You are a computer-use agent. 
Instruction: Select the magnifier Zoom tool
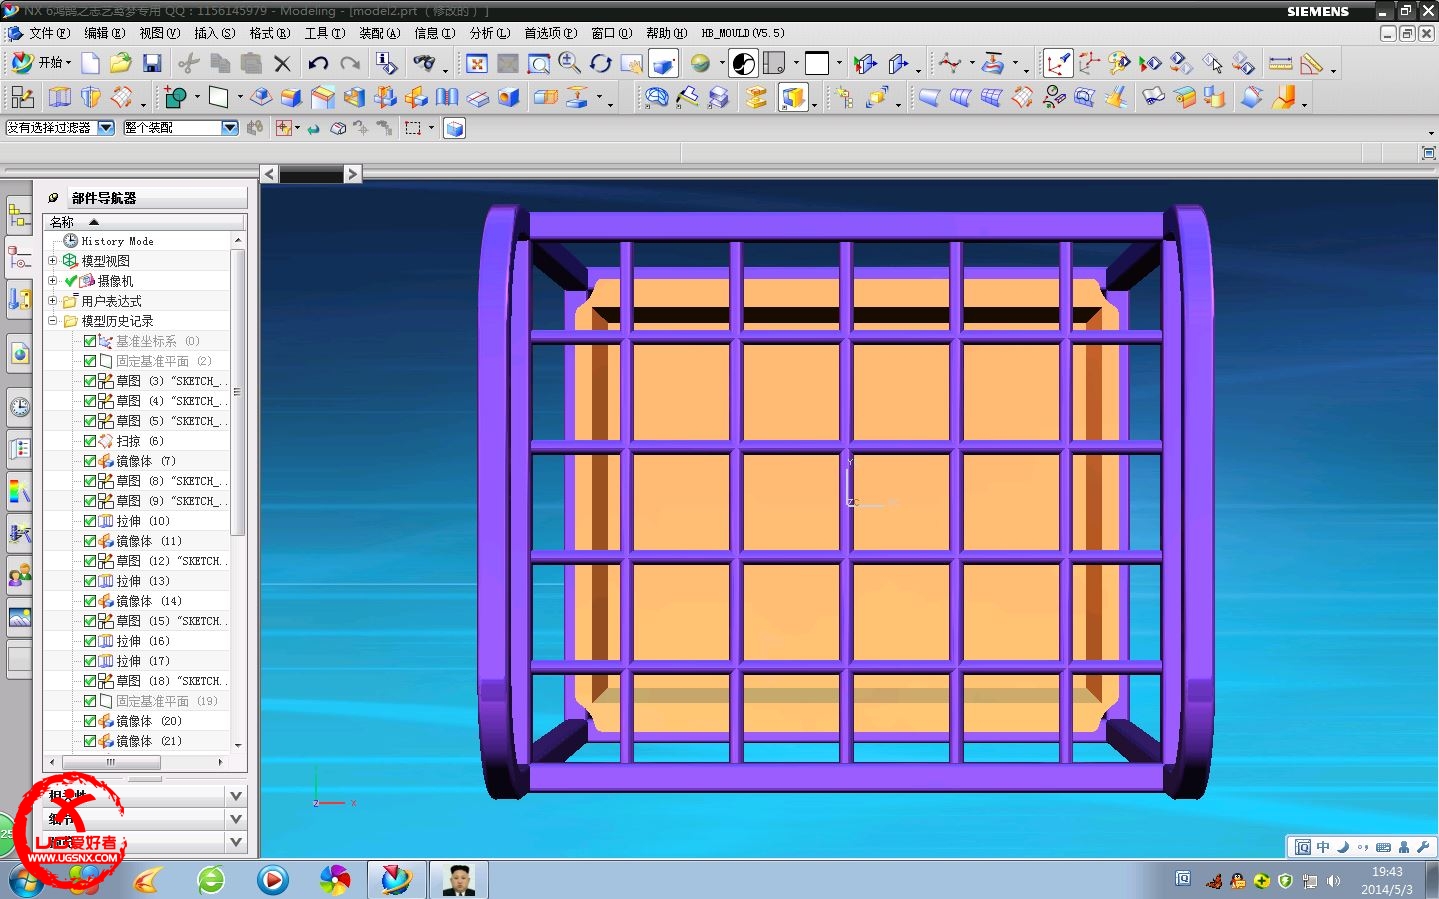tap(570, 64)
